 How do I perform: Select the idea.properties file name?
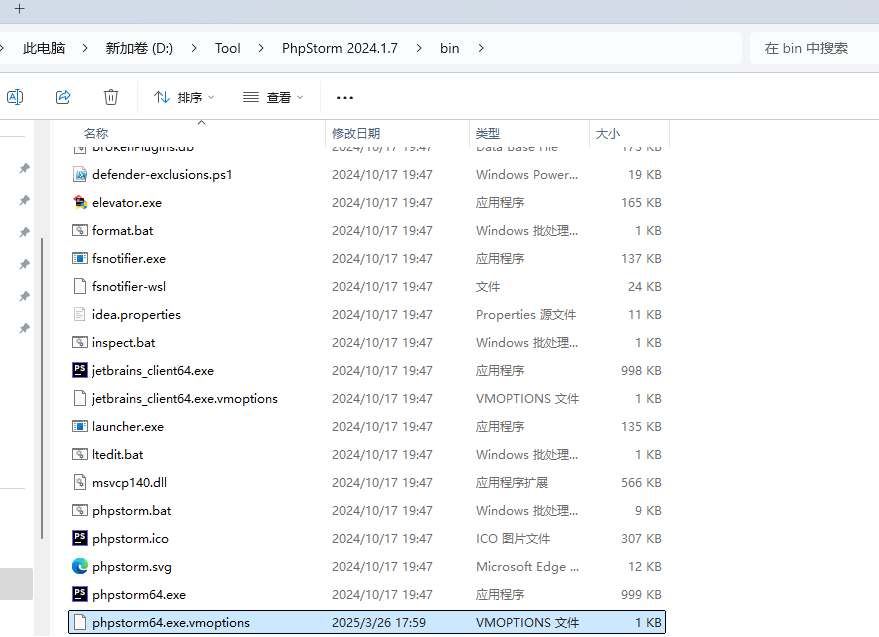coord(136,315)
